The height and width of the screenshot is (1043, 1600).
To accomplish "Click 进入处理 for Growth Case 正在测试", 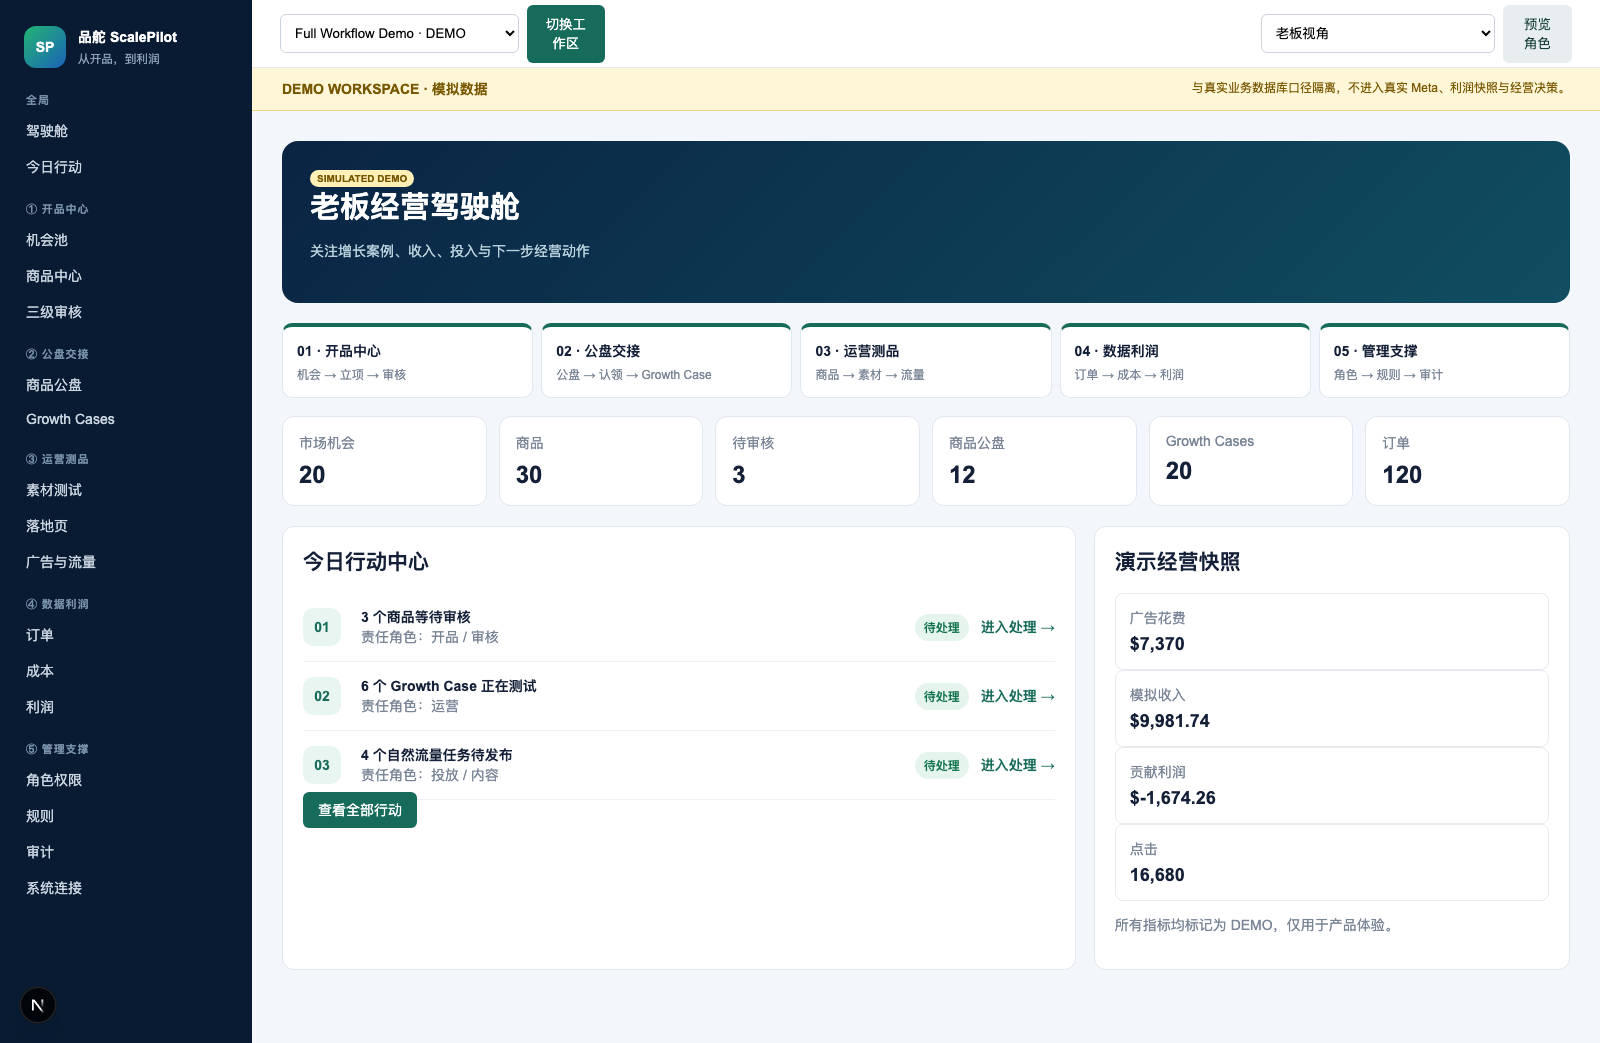I will [x=1018, y=696].
